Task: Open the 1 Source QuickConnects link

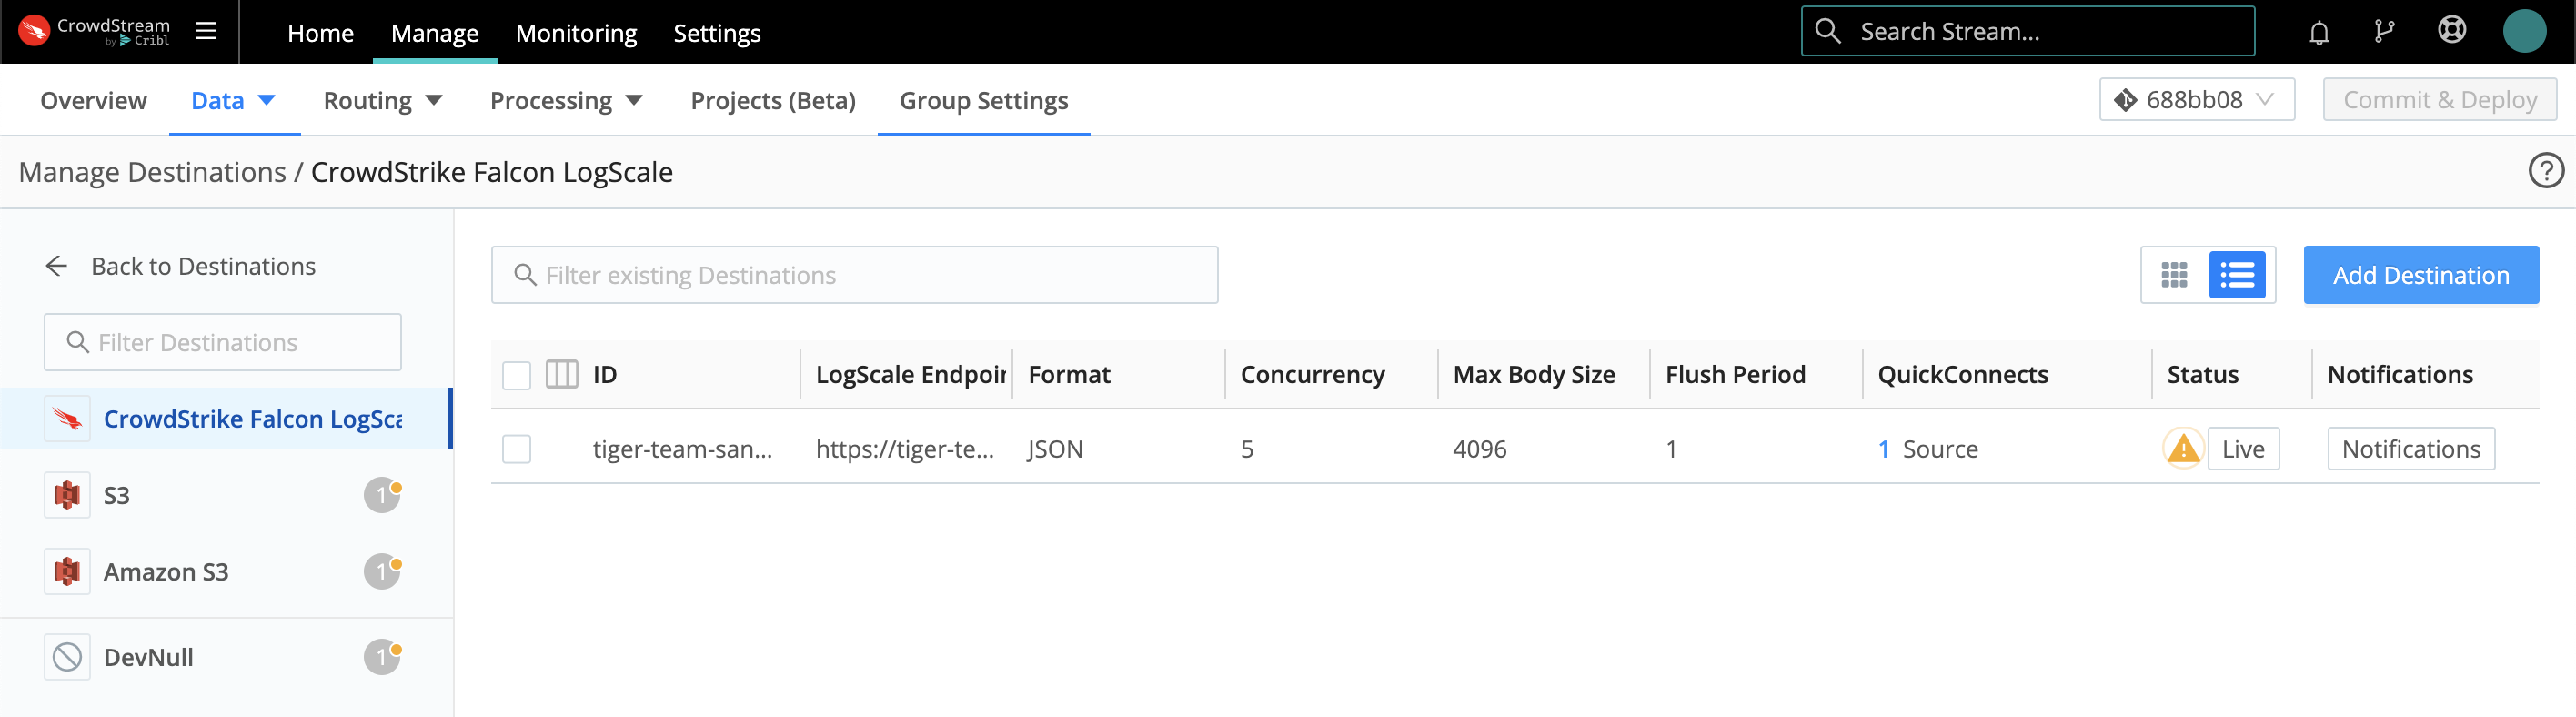Action: (1927, 449)
